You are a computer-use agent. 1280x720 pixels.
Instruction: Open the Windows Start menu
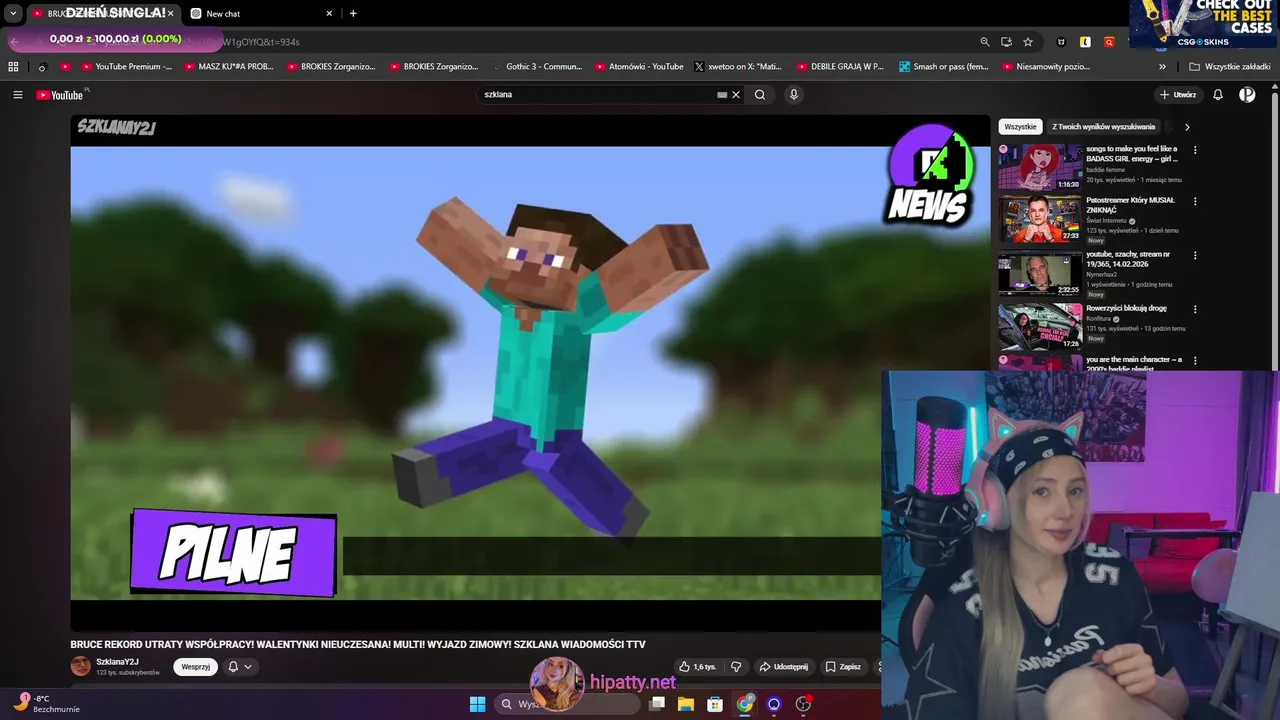coord(477,704)
